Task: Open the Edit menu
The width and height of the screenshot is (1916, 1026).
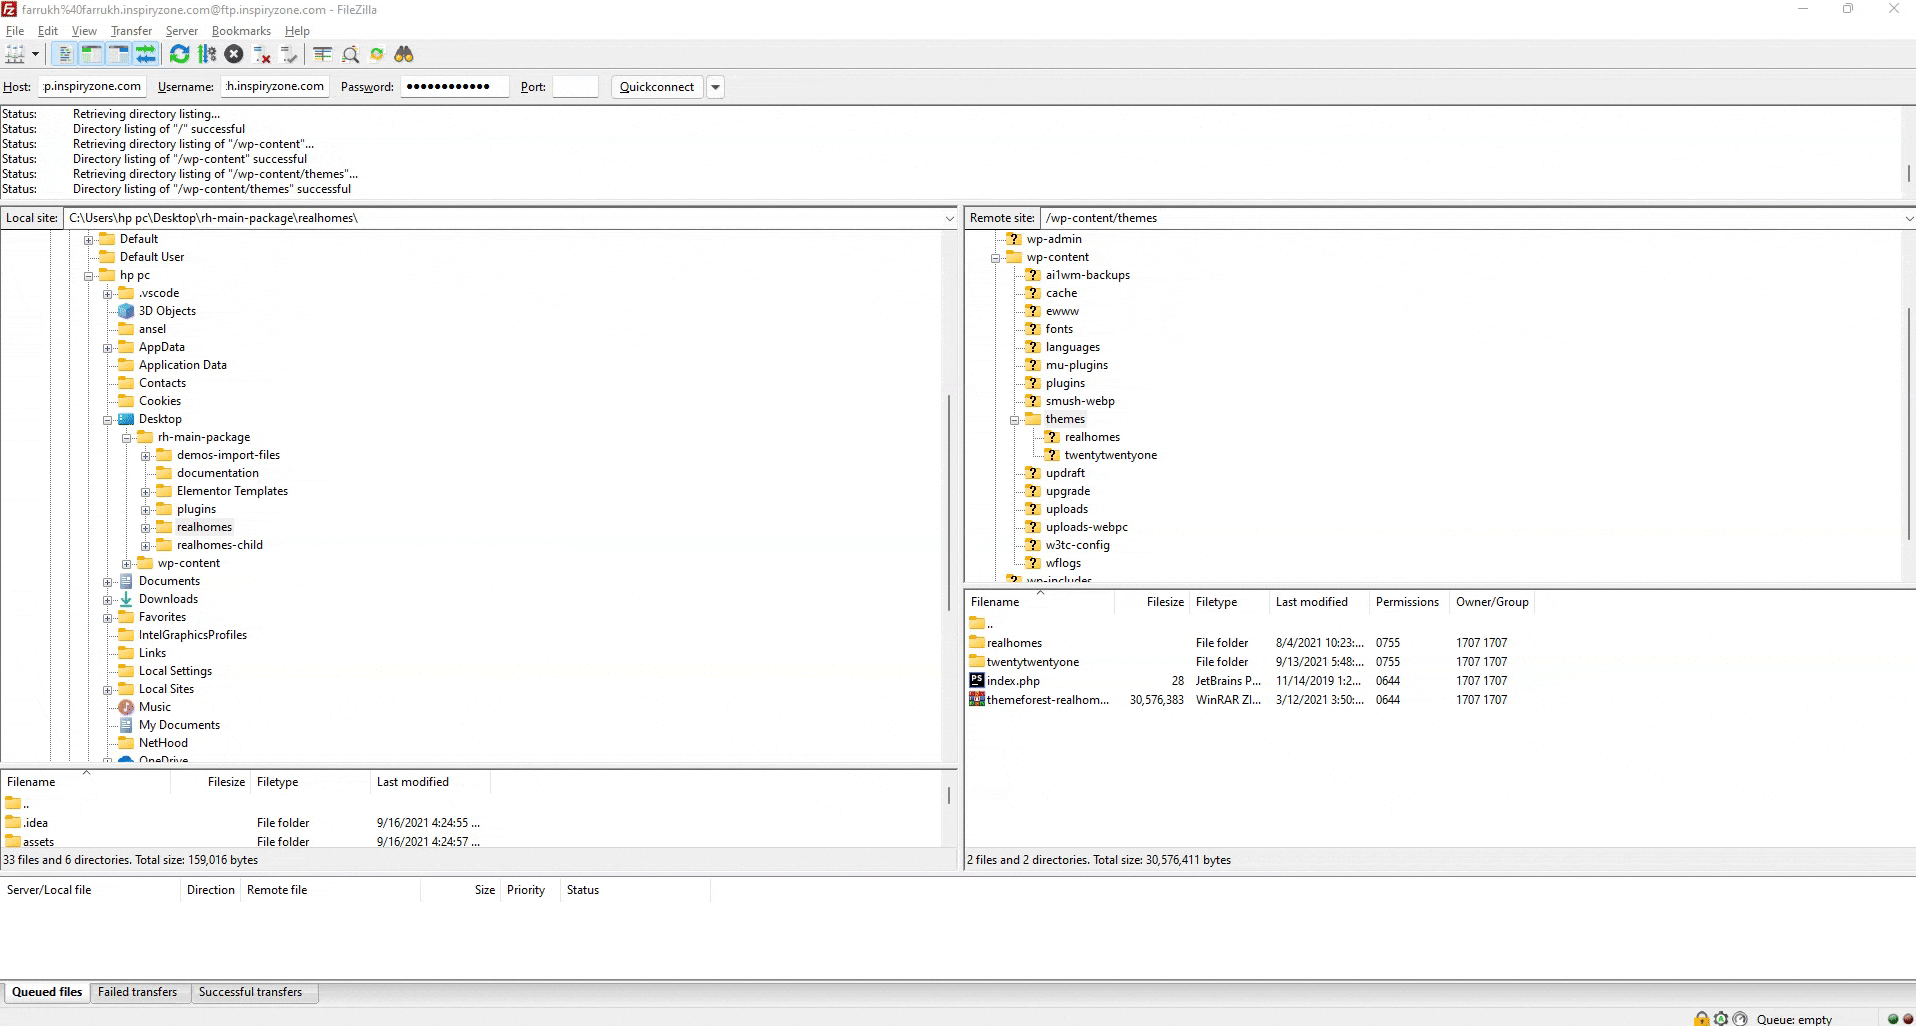Action: [x=48, y=31]
